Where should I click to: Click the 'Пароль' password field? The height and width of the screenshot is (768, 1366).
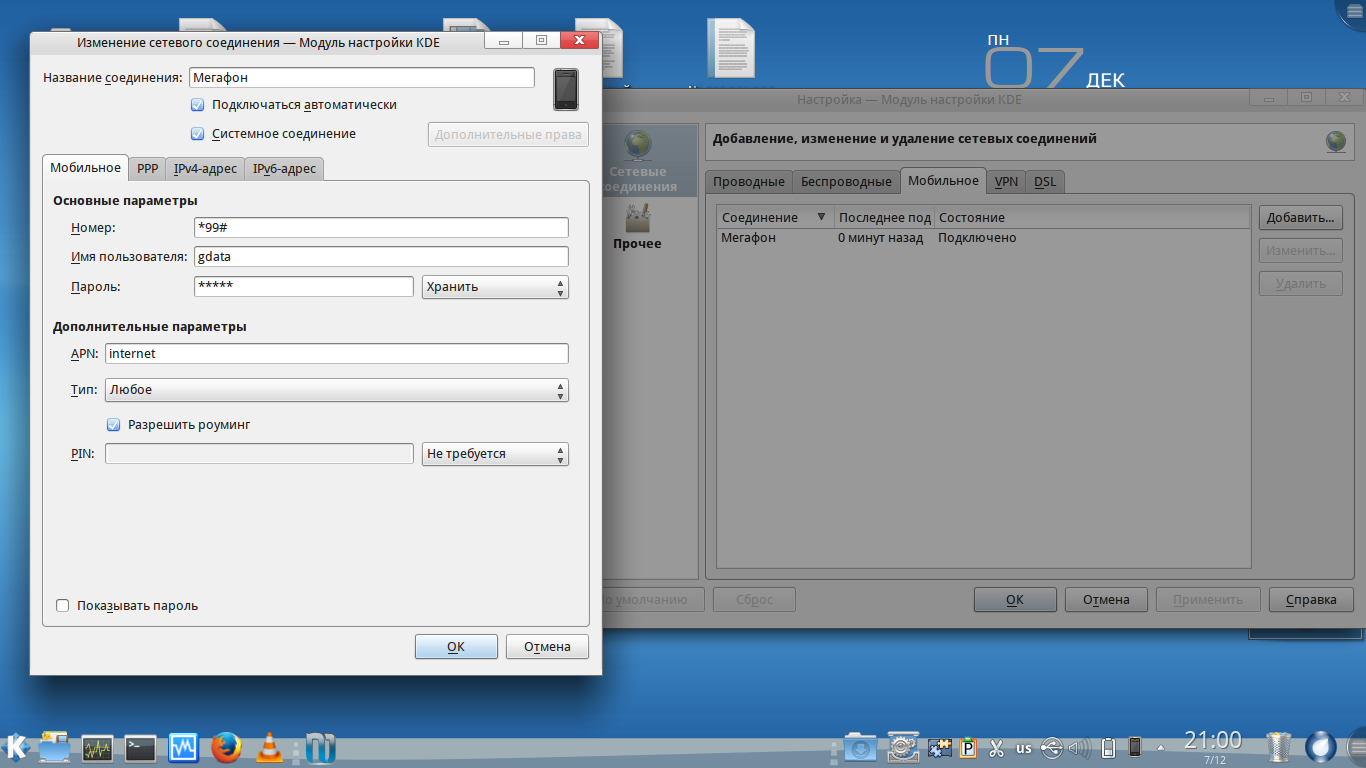(x=303, y=287)
